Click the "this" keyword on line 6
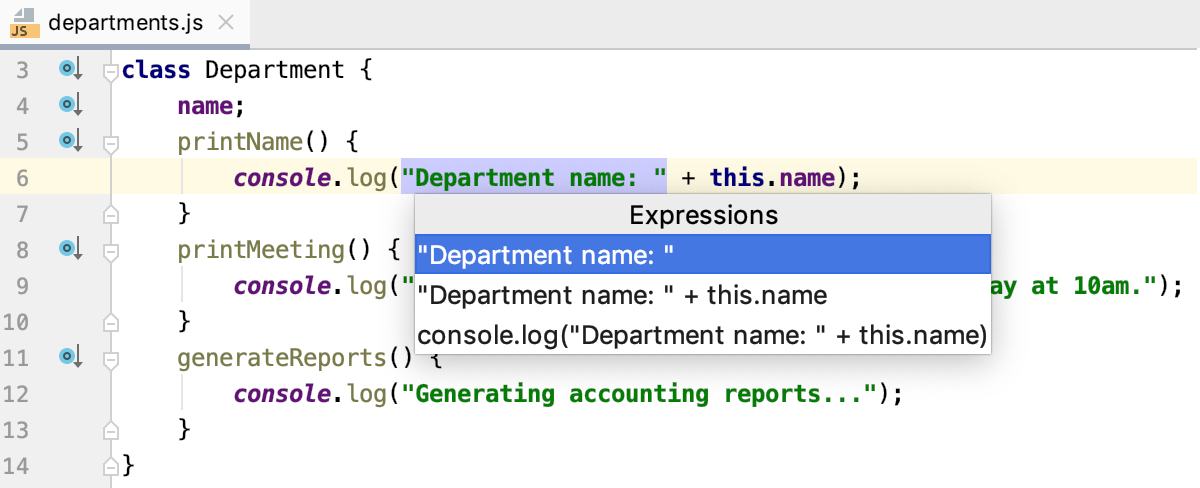1200x488 pixels. (x=738, y=178)
